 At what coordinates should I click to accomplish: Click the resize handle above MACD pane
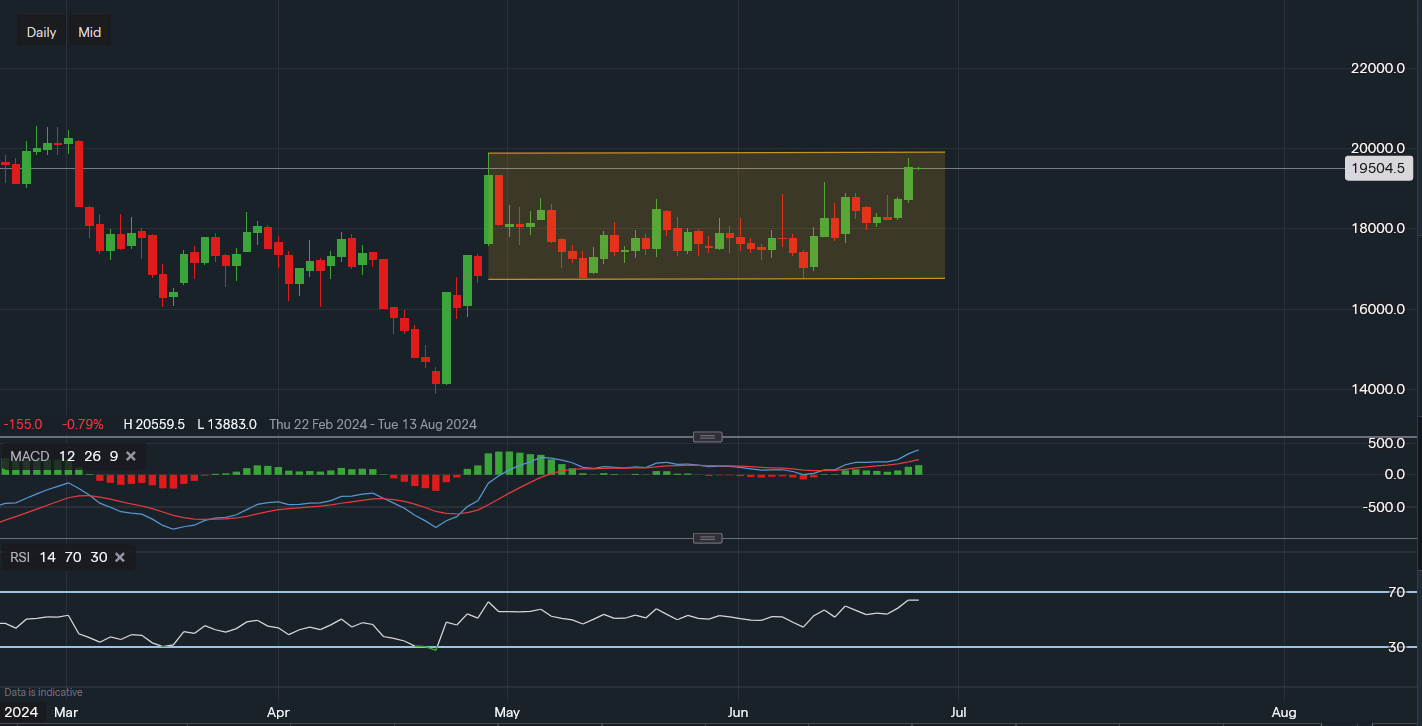point(707,437)
